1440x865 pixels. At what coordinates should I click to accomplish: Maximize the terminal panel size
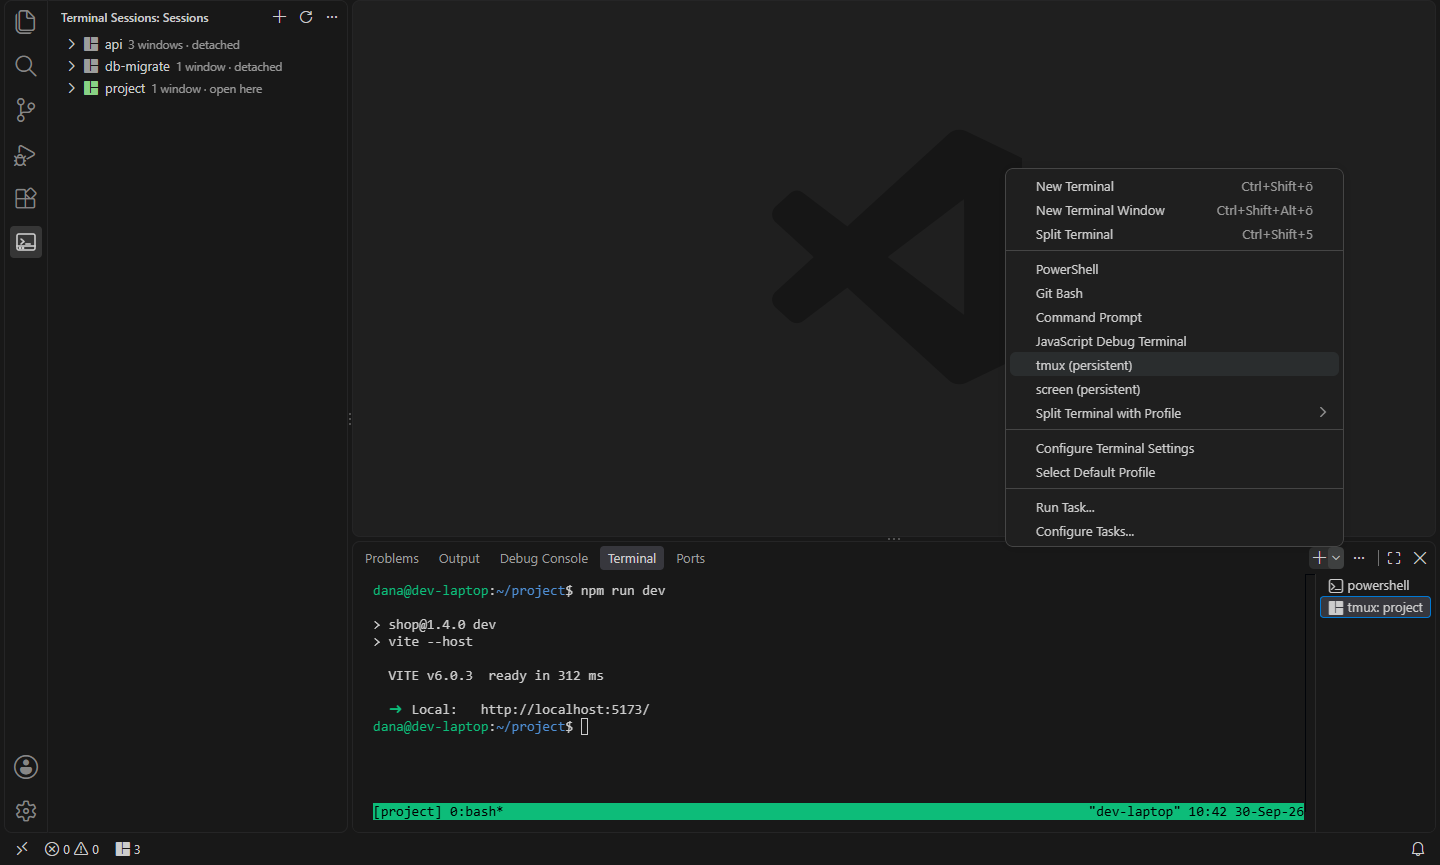pos(1394,558)
